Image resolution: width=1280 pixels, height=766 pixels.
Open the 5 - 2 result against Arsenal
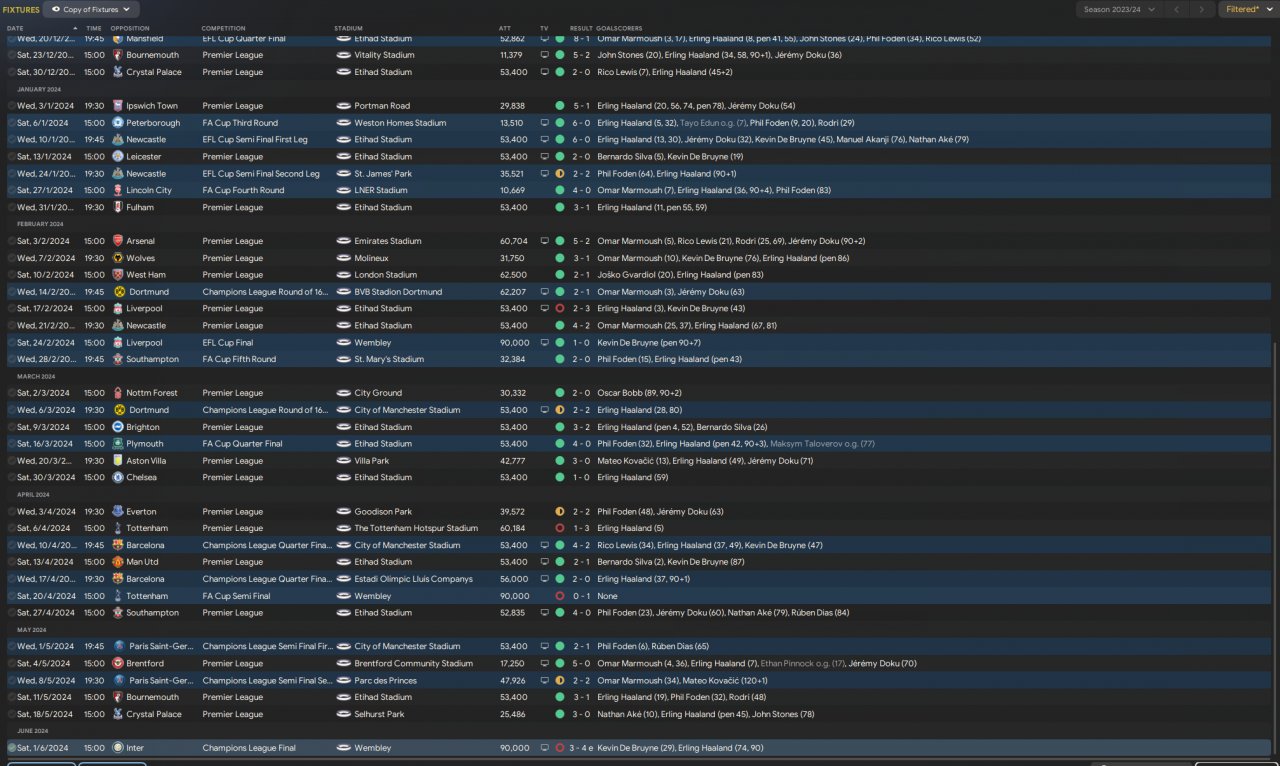(x=581, y=241)
